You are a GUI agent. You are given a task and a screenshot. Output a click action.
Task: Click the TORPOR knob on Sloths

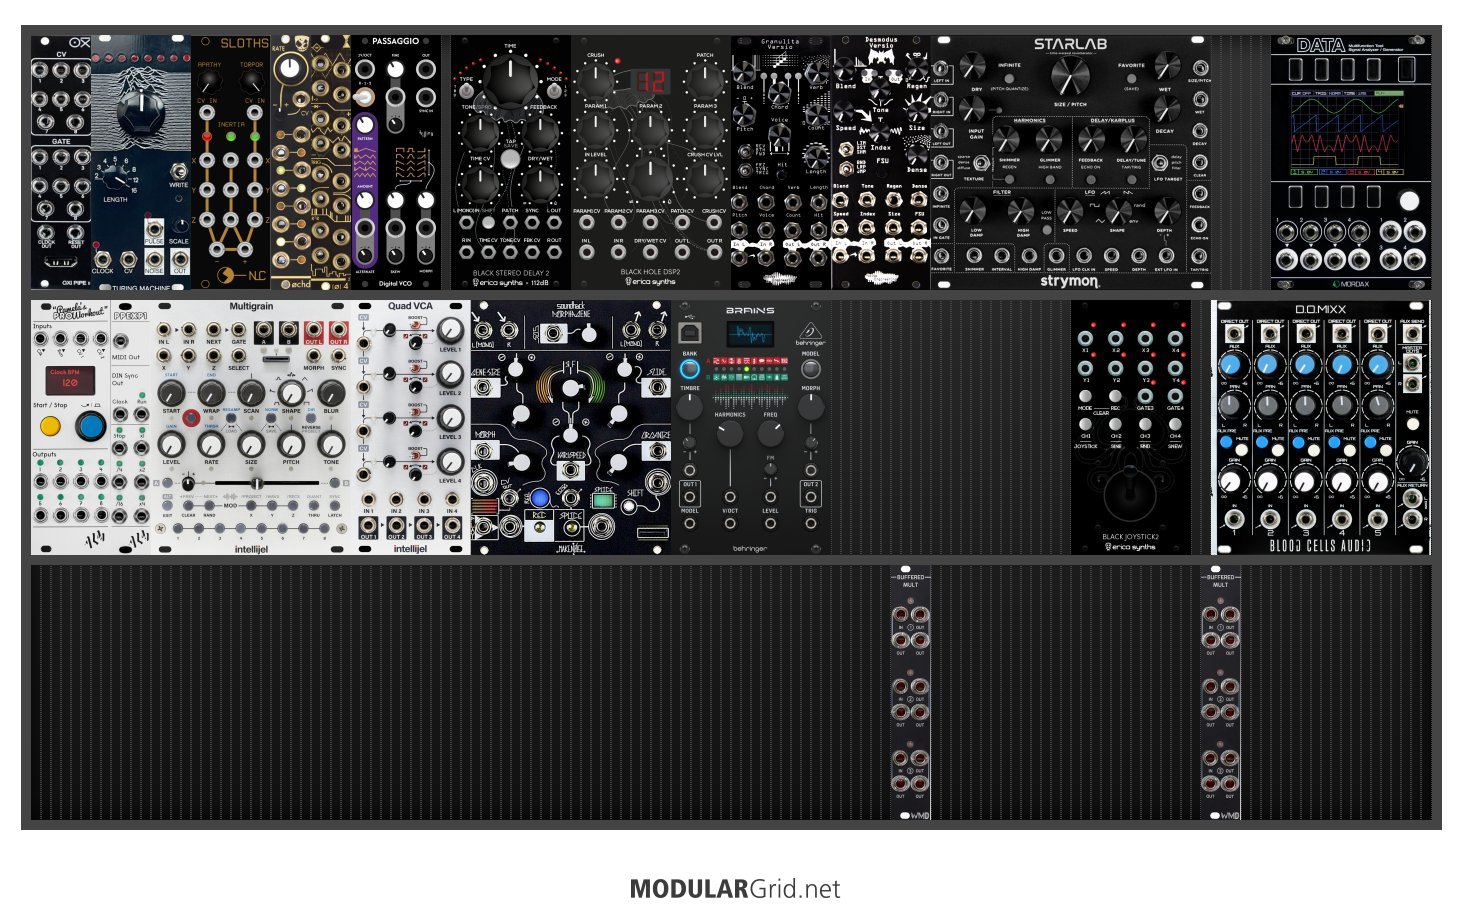(252, 83)
